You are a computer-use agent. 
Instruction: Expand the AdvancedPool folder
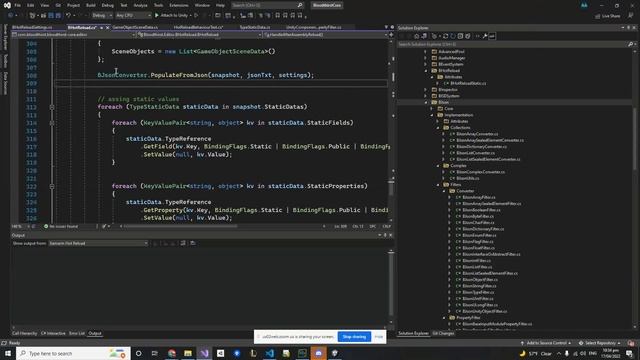click(x=425, y=51)
